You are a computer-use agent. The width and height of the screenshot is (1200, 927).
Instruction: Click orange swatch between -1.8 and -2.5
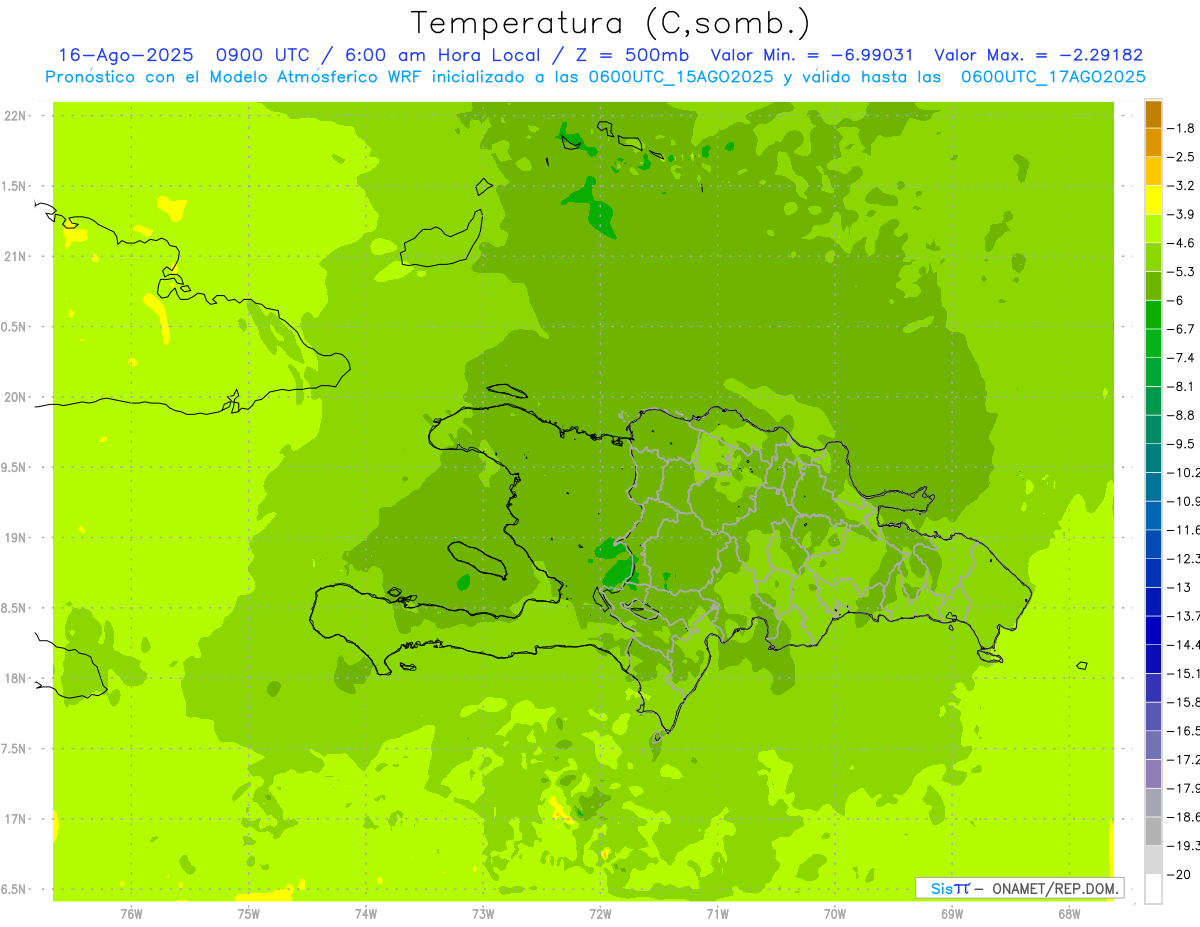[x=1153, y=142]
